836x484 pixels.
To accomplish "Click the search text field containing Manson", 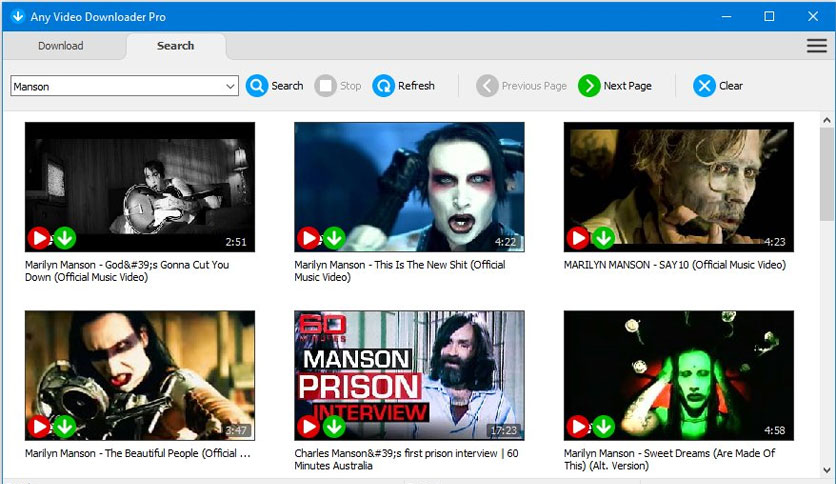I will coord(115,87).
